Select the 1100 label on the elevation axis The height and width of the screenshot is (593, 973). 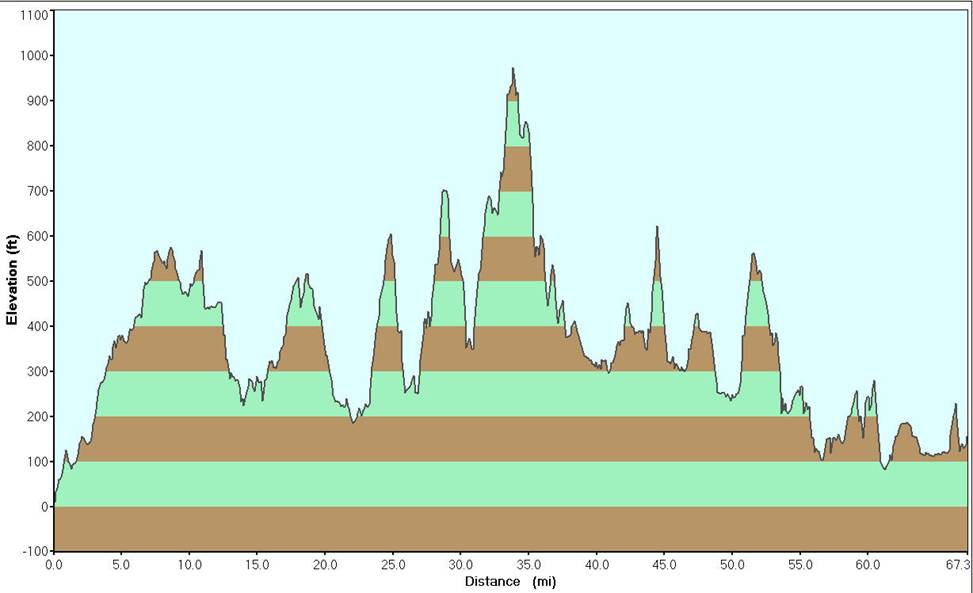click(x=34, y=15)
